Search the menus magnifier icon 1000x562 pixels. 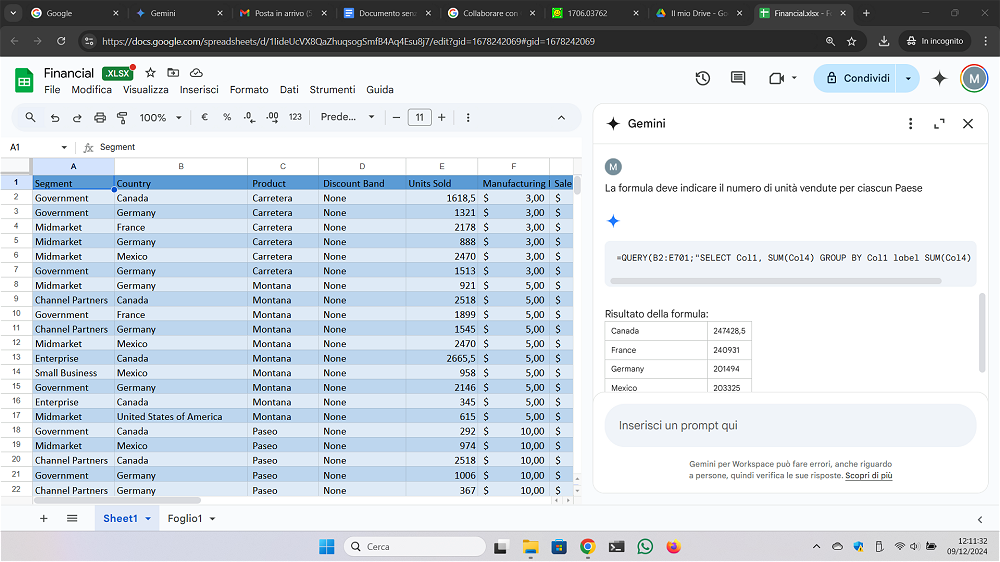(x=30, y=117)
